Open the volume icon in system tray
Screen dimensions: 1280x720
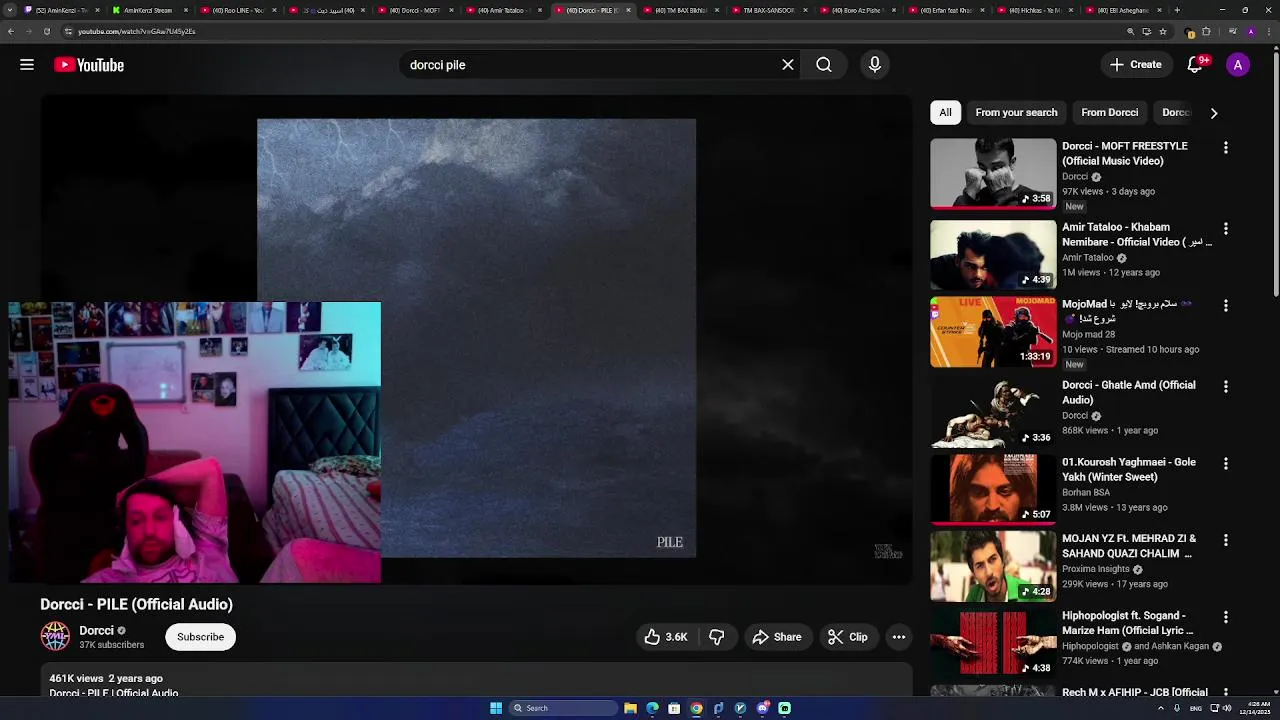[1226, 708]
